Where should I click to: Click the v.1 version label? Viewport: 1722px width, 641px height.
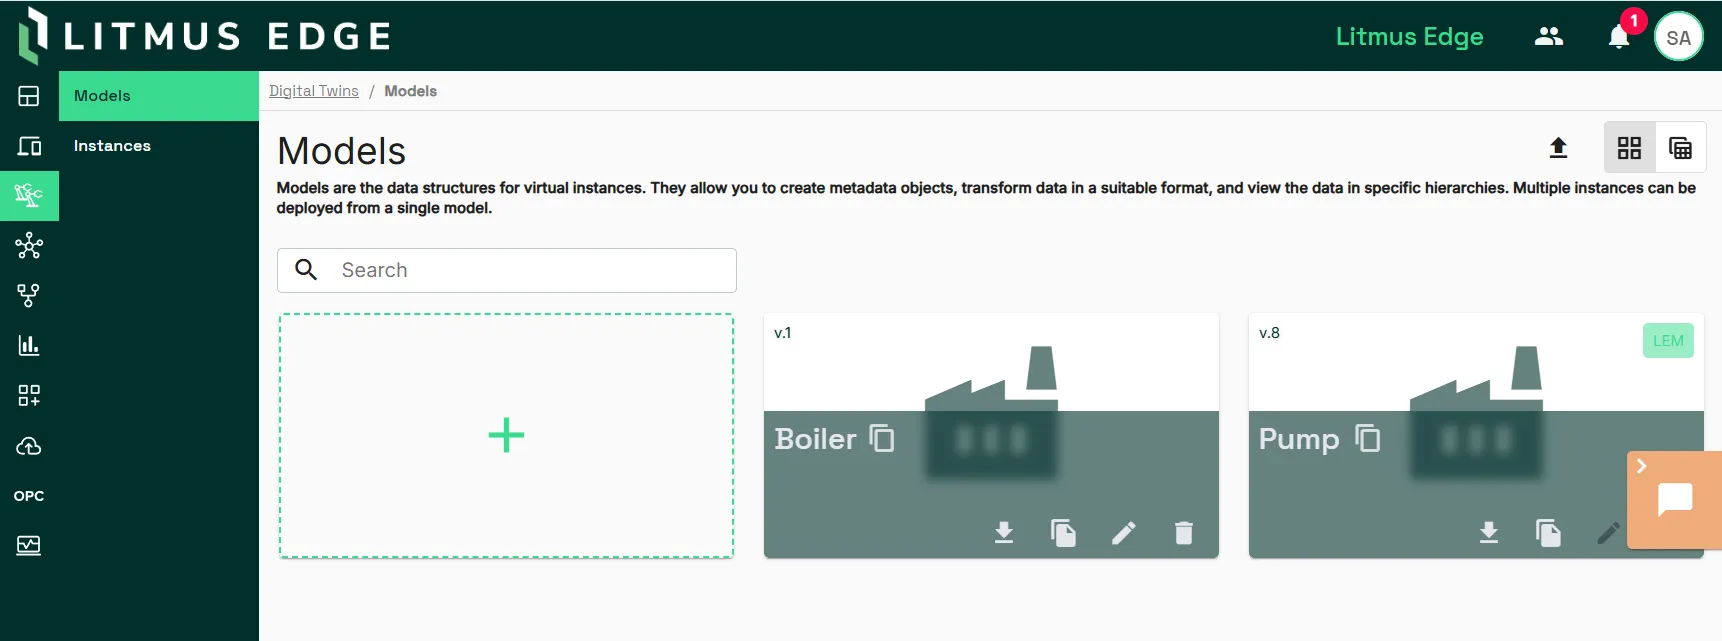[x=783, y=333]
